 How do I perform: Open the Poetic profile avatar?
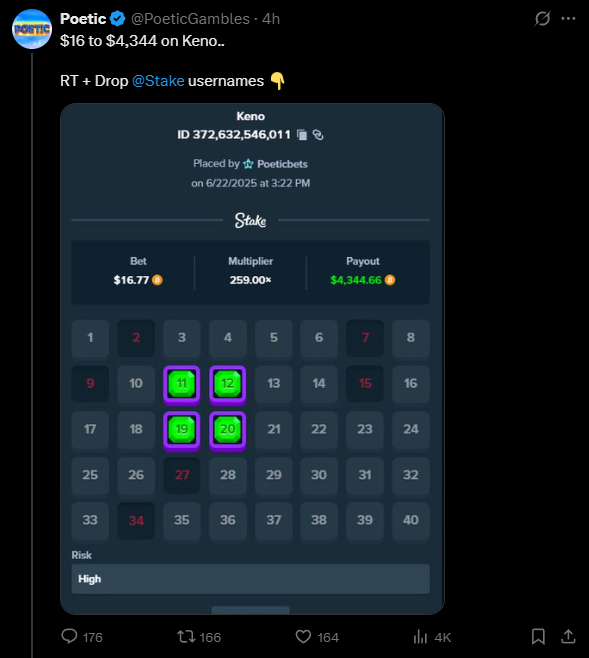coord(32,29)
